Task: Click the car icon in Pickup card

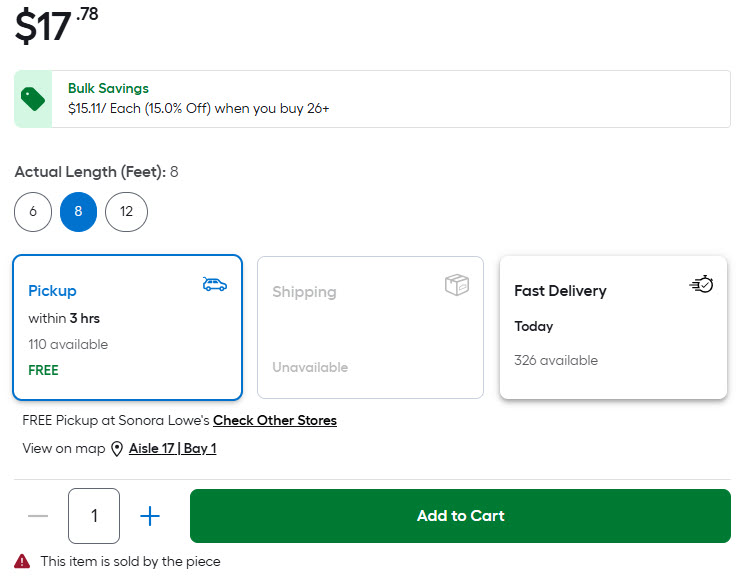Action: tap(214, 285)
